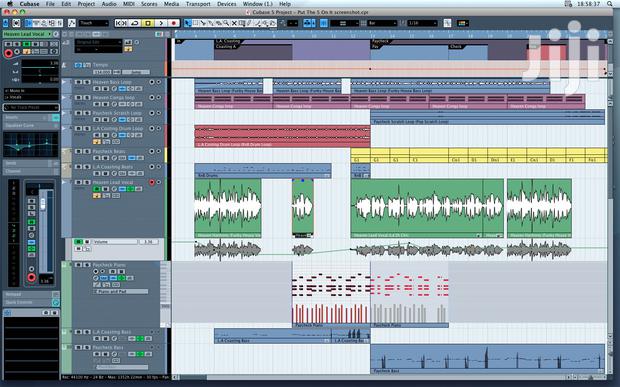Expand the Heaven Bass Loop track arrow
This screenshot has width=620, height=387.
click(x=64, y=82)
